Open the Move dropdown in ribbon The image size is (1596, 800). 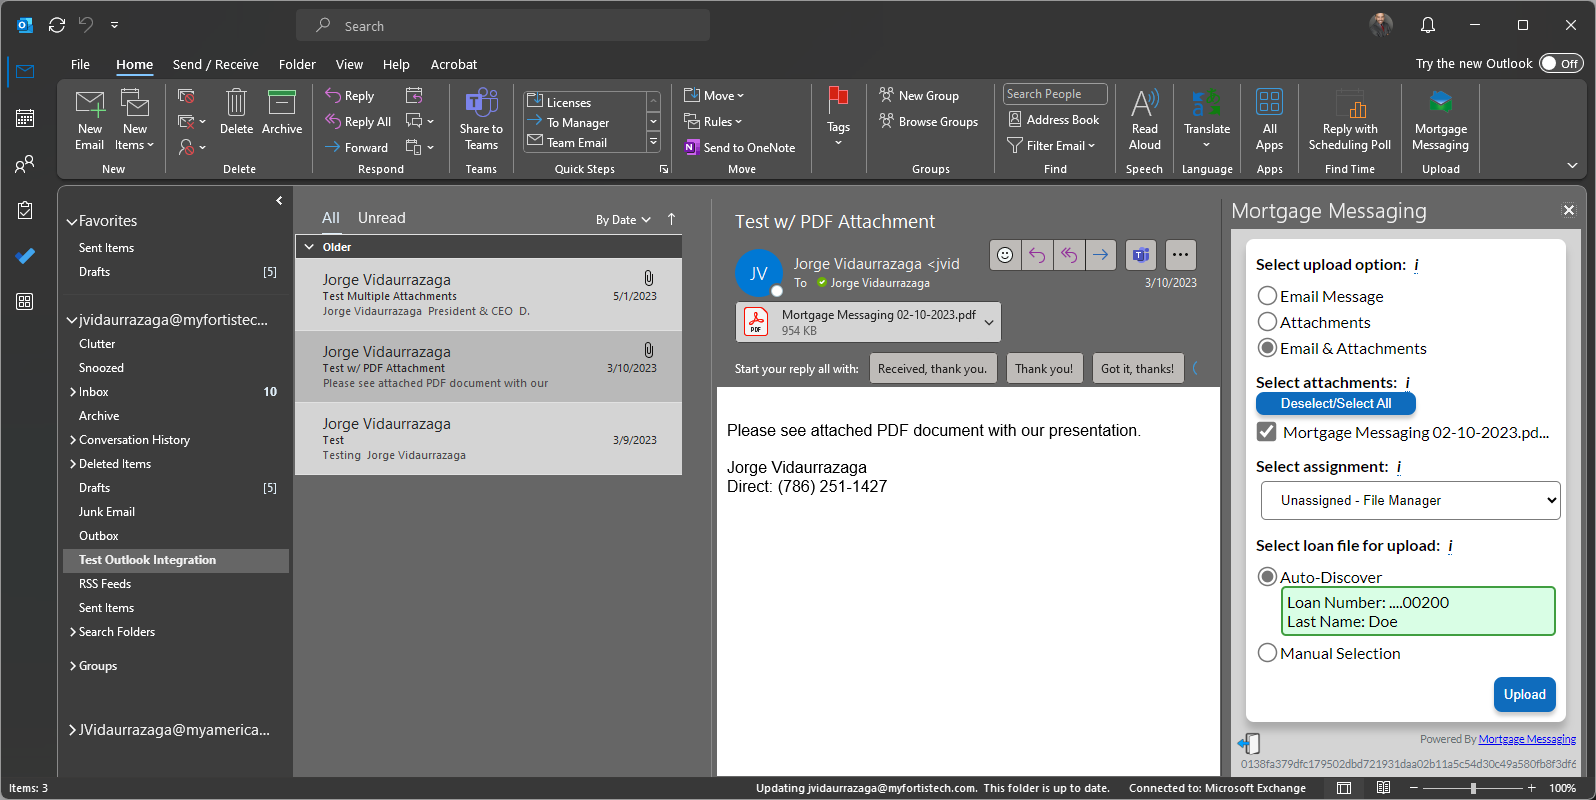click(x=714, y=95)
